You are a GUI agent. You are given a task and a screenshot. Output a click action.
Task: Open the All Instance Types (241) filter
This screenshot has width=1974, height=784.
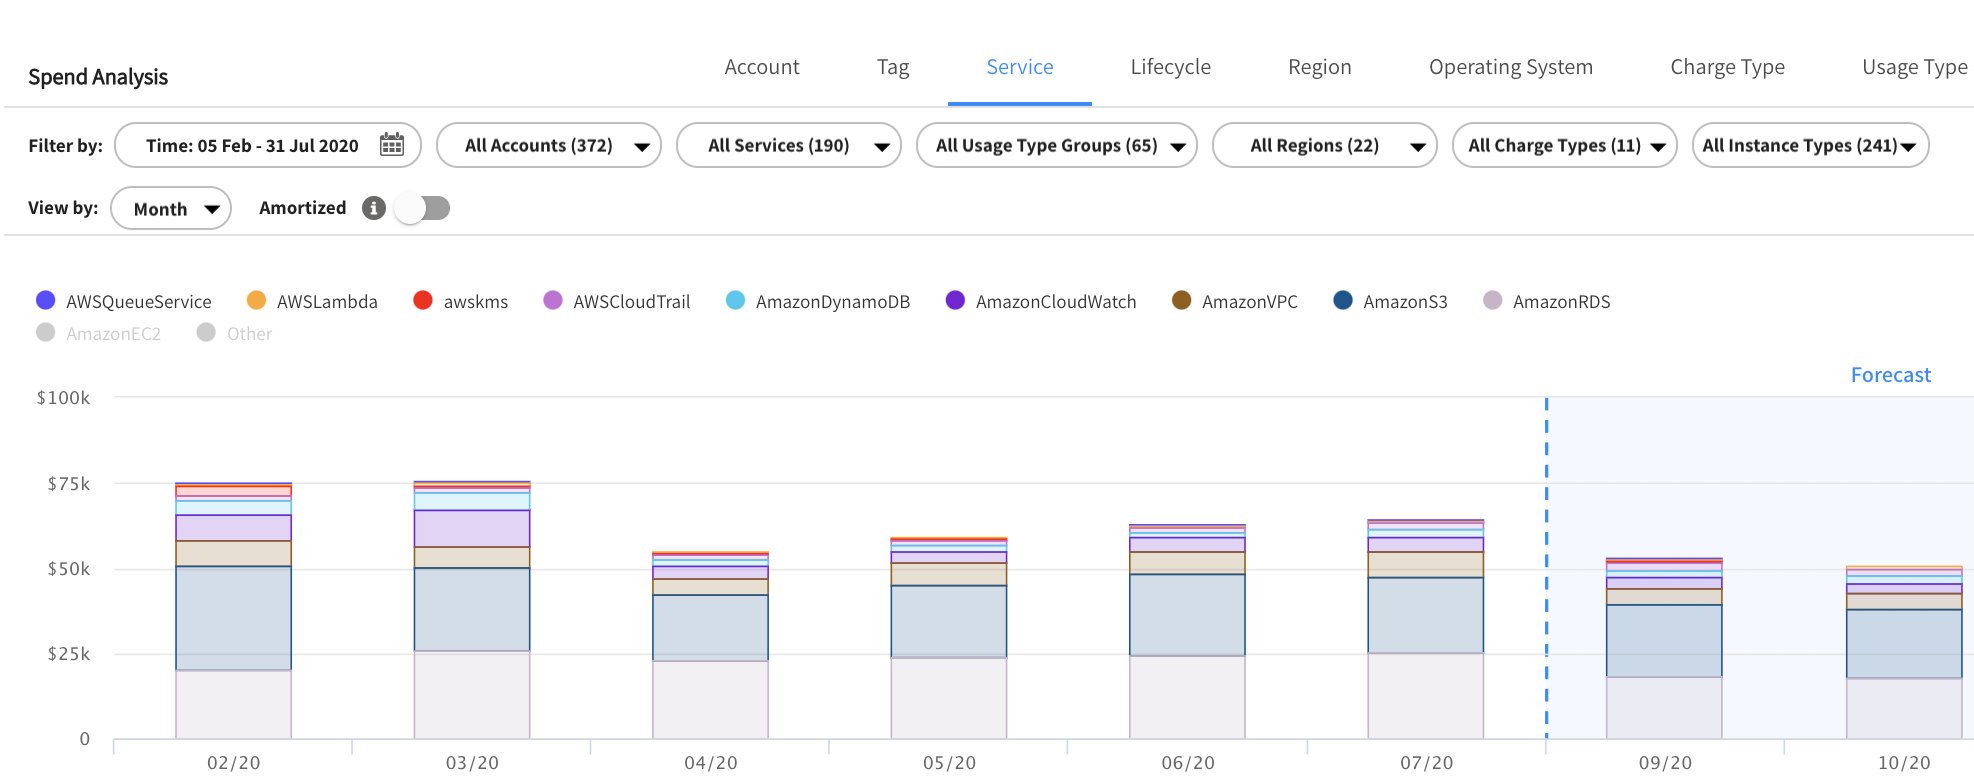point(1809,145)
